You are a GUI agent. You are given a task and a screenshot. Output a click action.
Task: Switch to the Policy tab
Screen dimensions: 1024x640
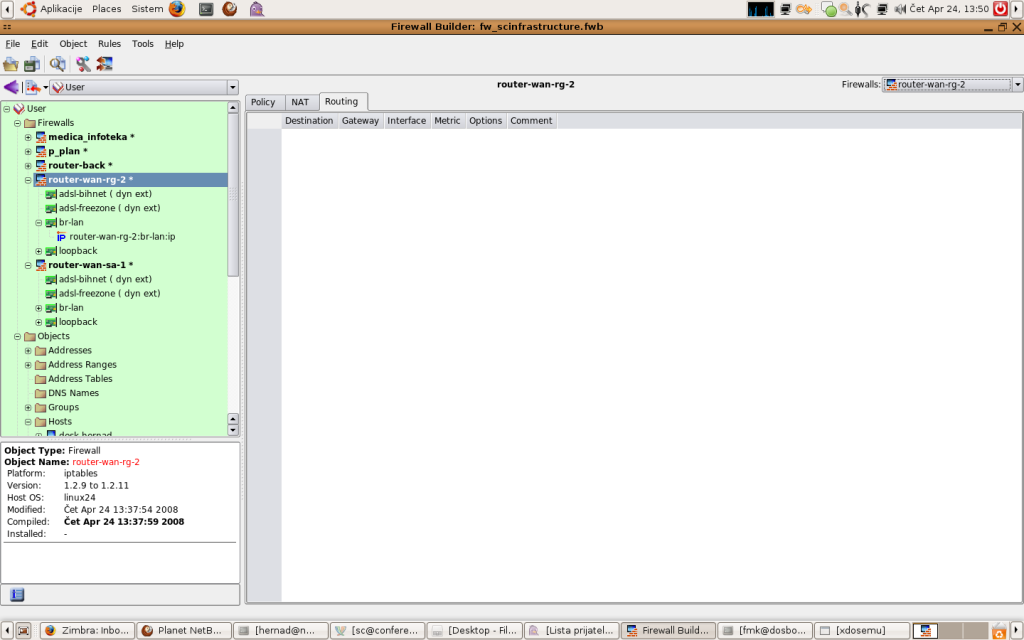point(263,102)
